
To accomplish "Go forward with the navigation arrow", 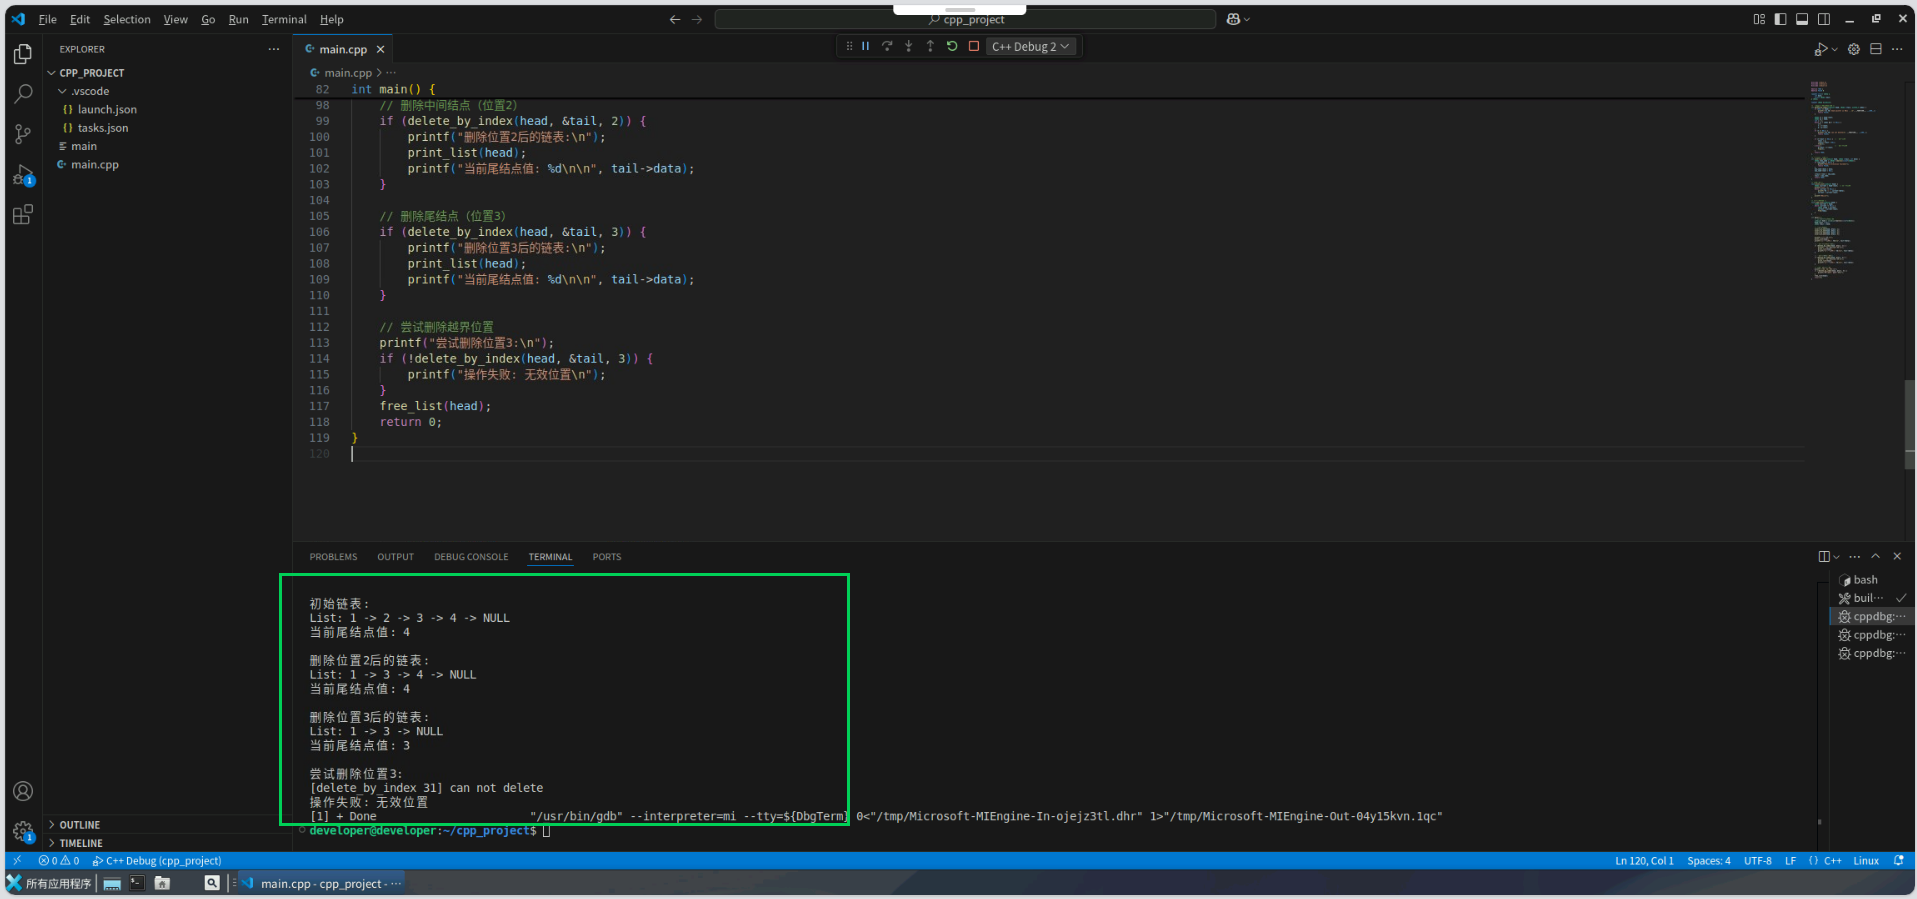I will (x=697, y=19).
